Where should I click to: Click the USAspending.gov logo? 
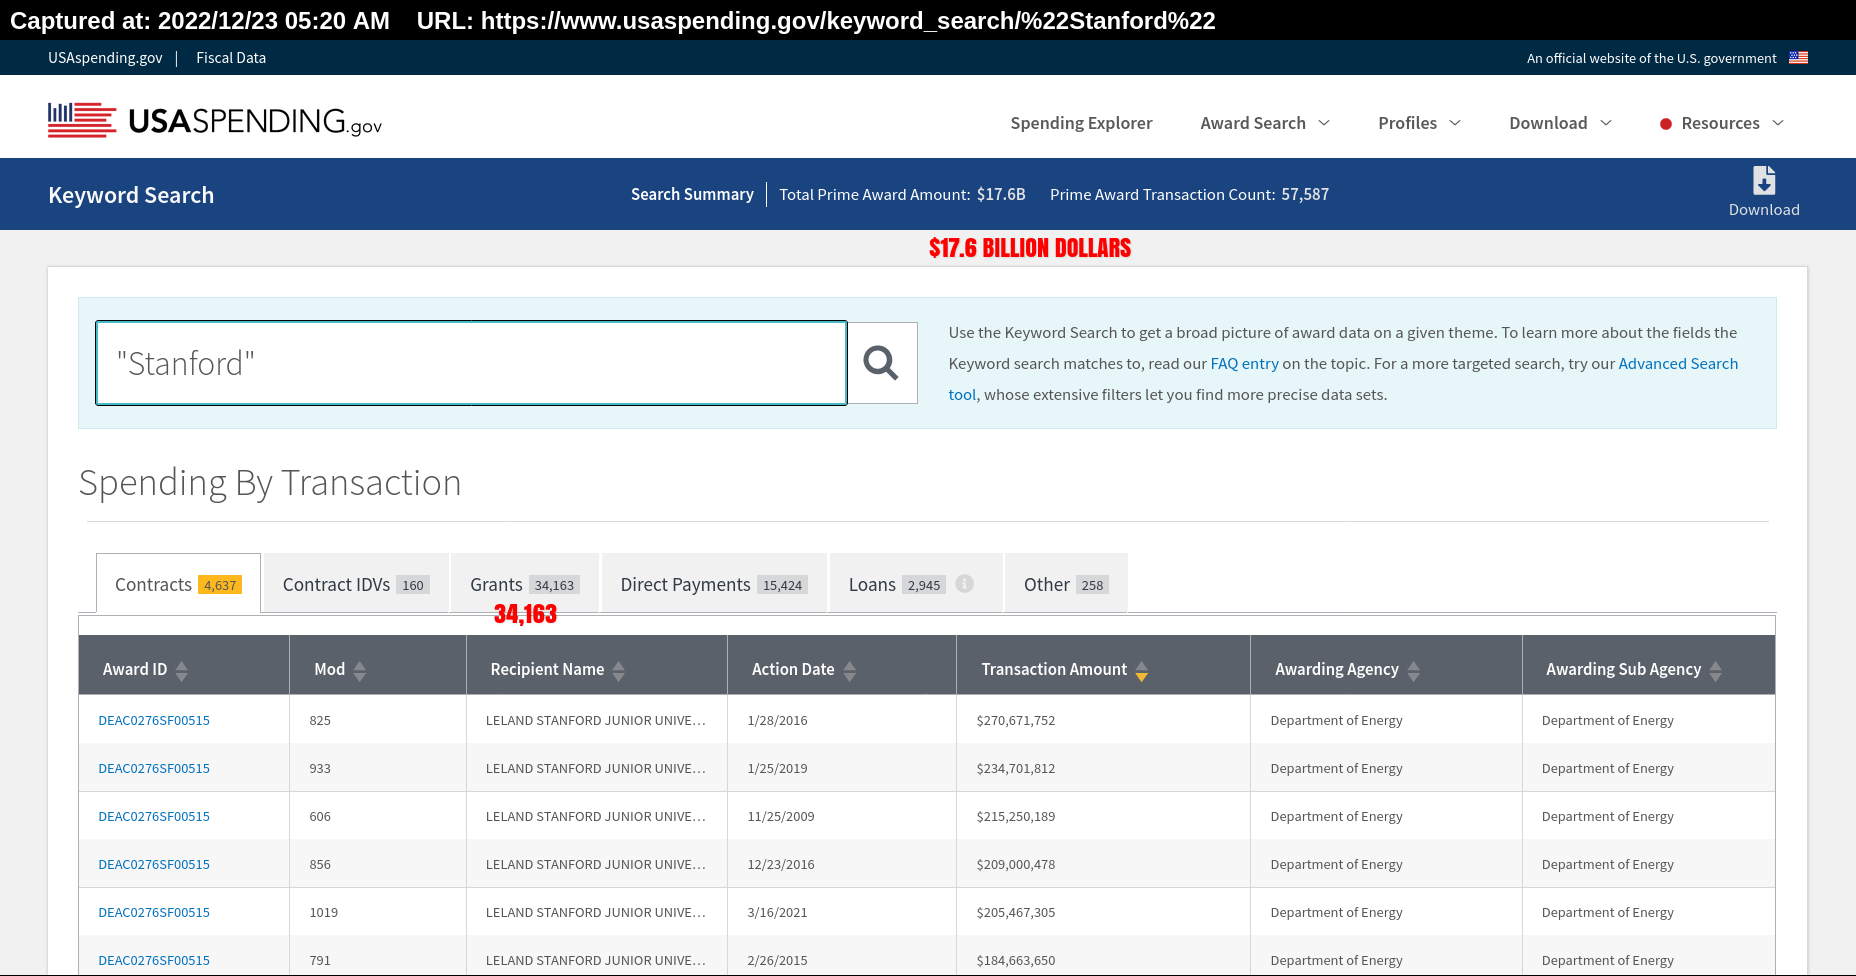(215, 121)
